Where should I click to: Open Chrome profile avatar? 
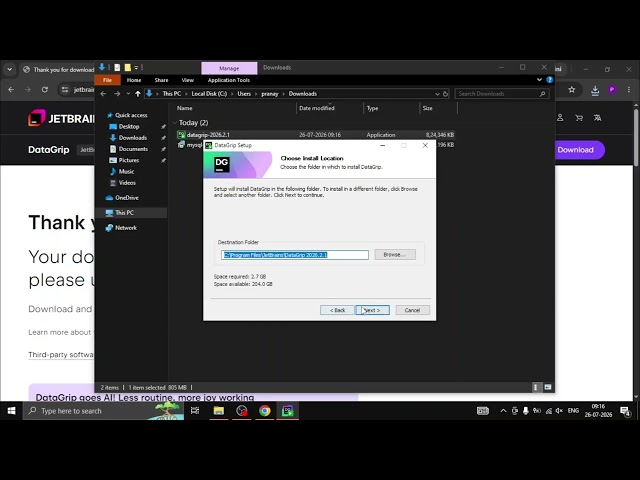(611, 89)
